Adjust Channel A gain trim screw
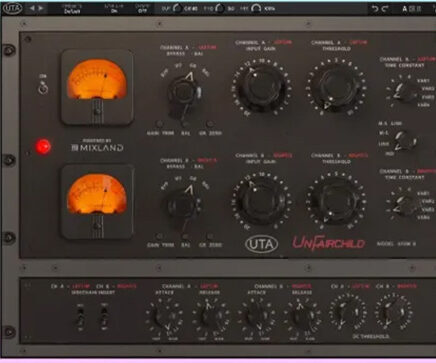This screenshot has height=363, width=436. point(160,124)
